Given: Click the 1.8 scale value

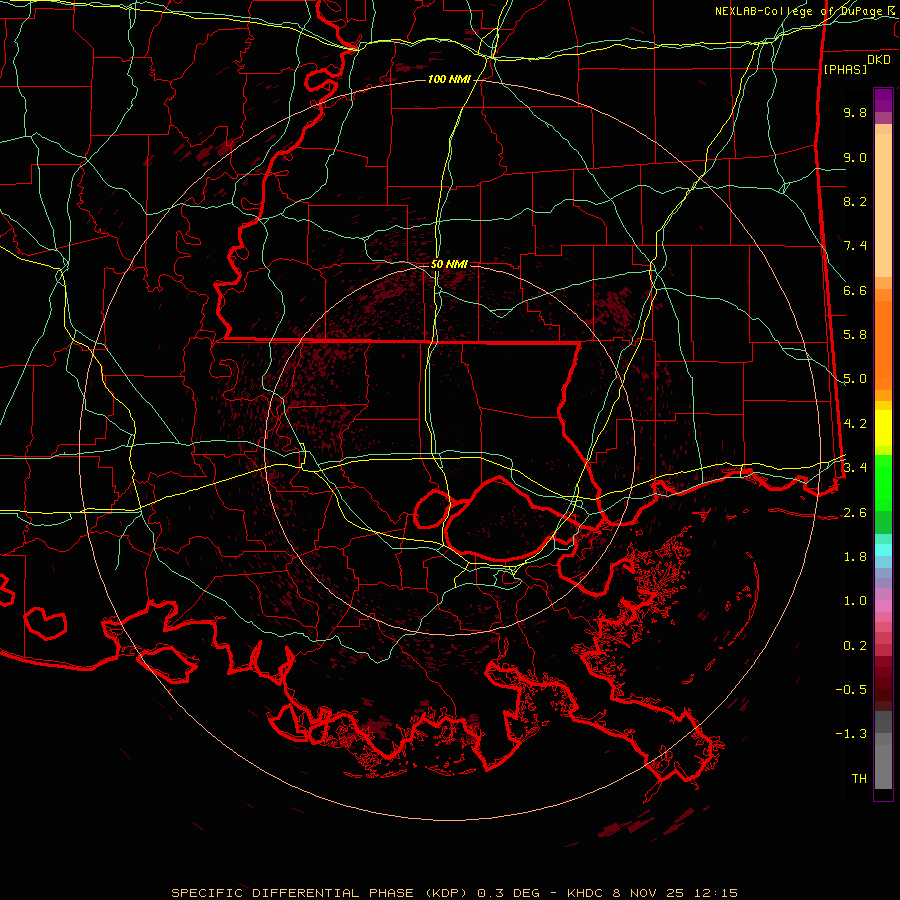Looking at the screenshot, I should click(855, 557).
